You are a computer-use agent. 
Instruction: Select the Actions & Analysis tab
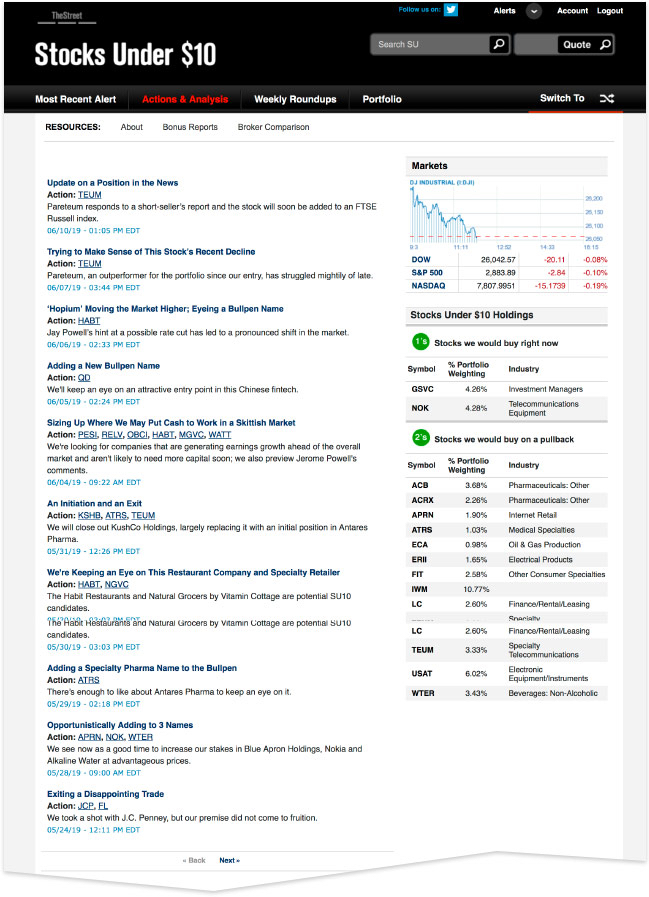pyautogui.click(x=185, y=99)
